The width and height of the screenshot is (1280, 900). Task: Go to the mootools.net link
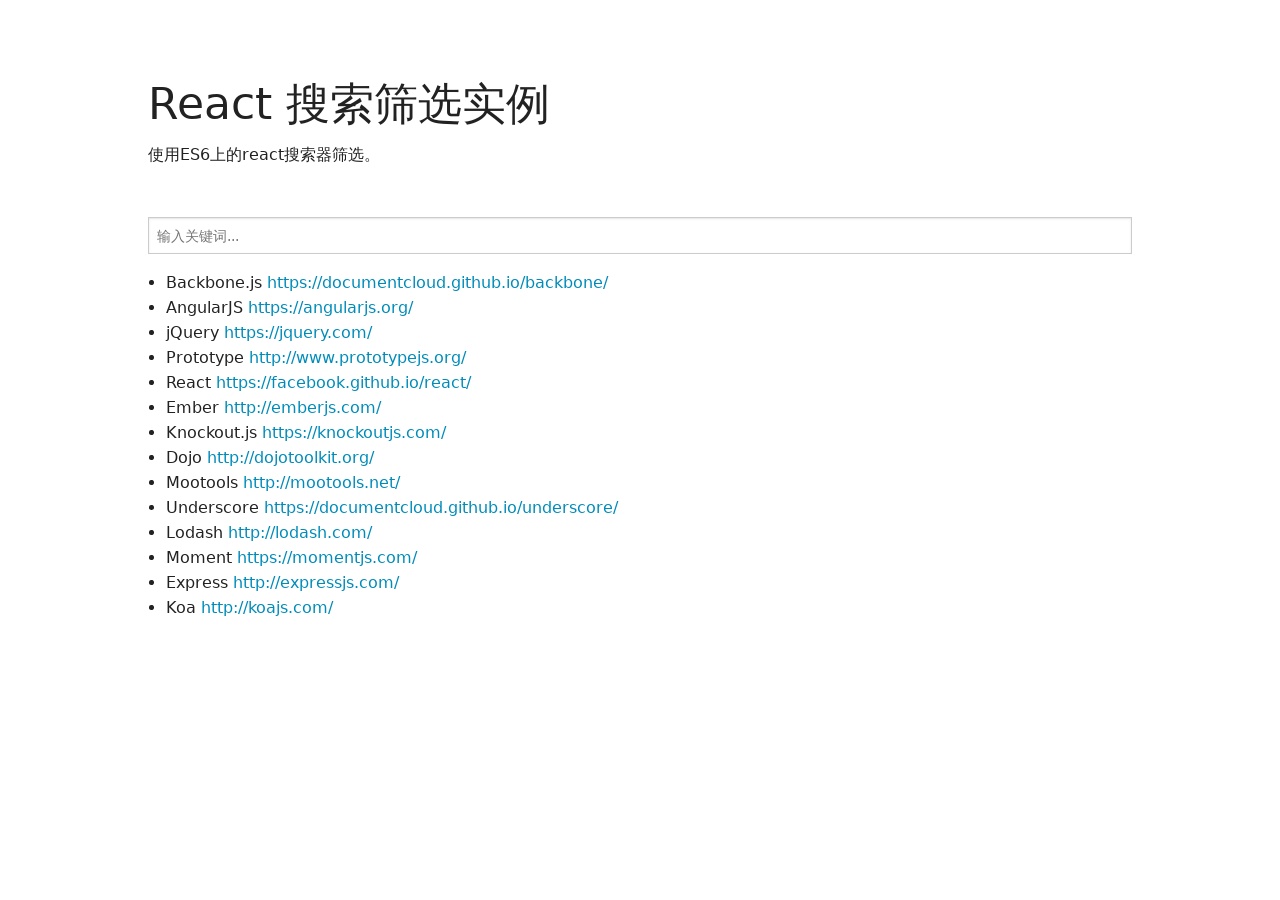[x=321, y=482]
